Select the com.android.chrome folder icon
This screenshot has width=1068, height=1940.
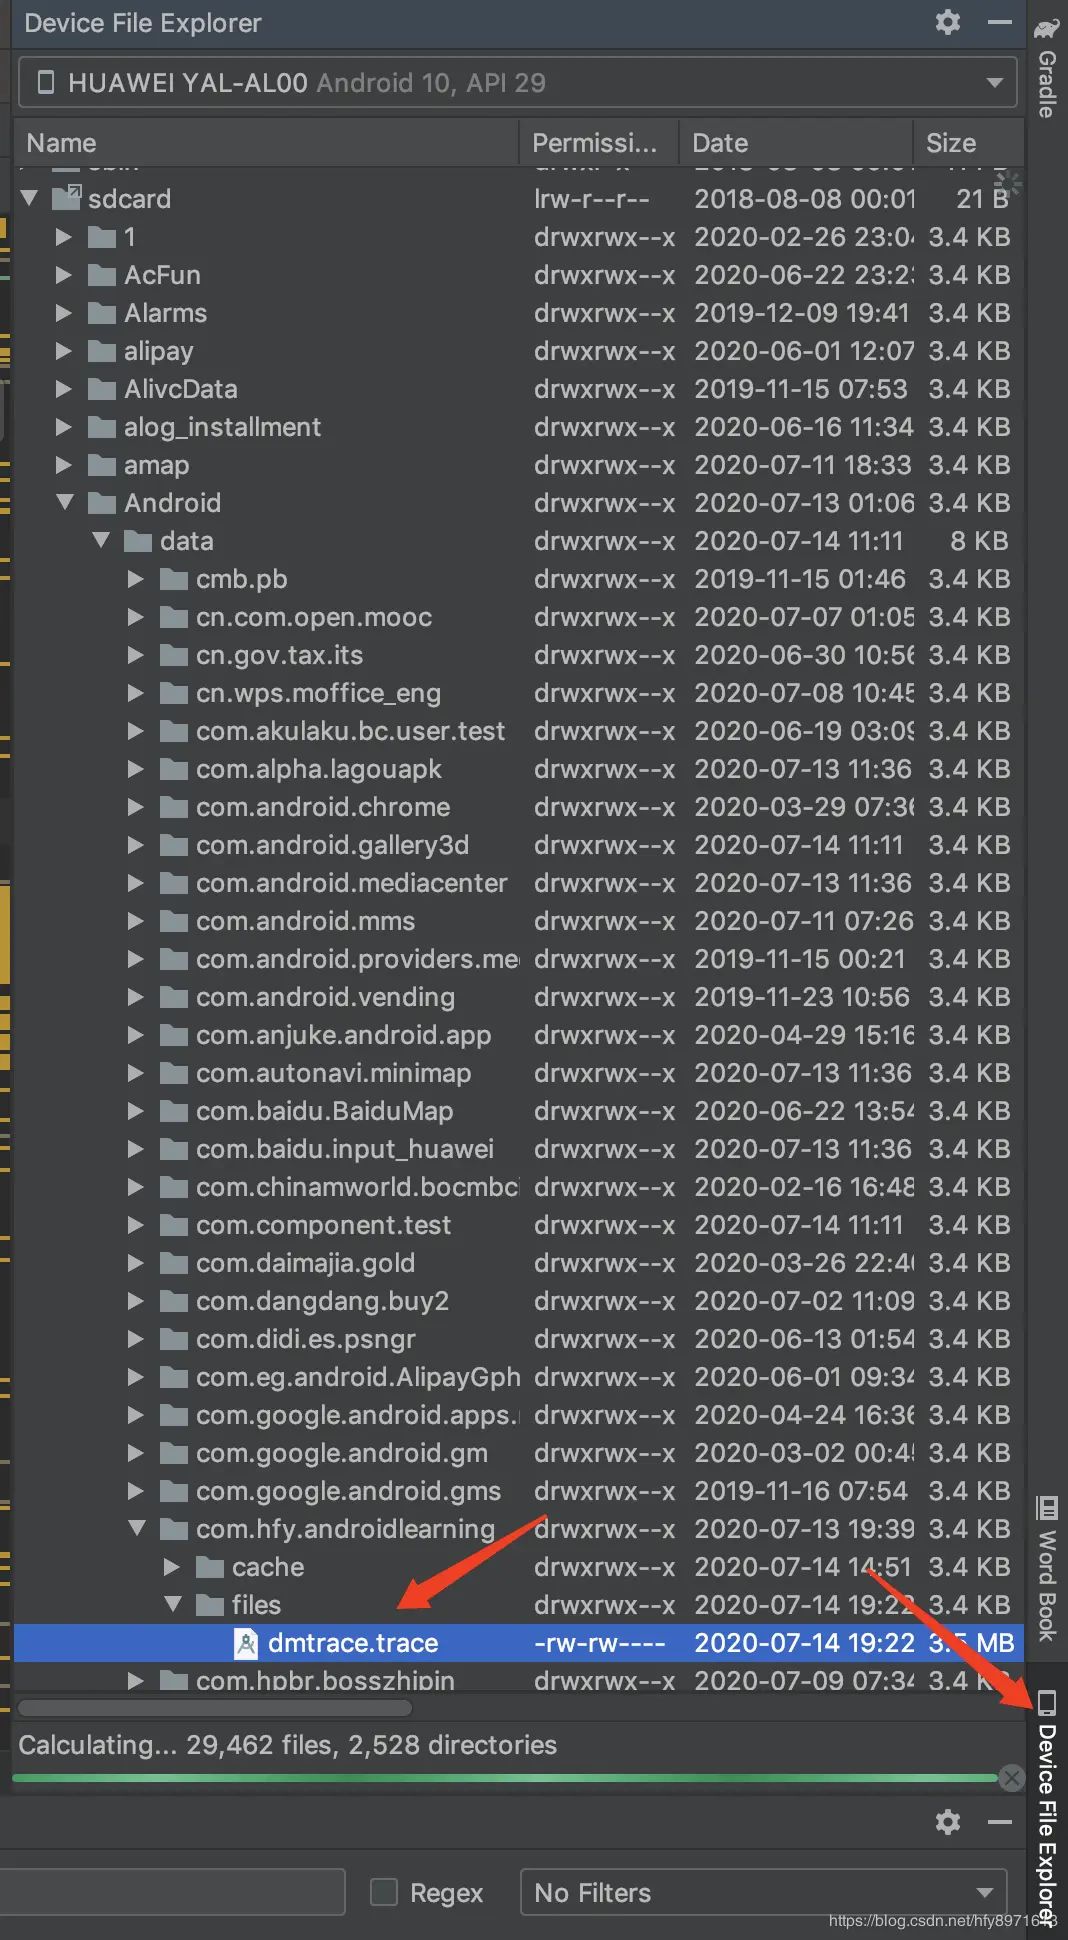point(174,807)
